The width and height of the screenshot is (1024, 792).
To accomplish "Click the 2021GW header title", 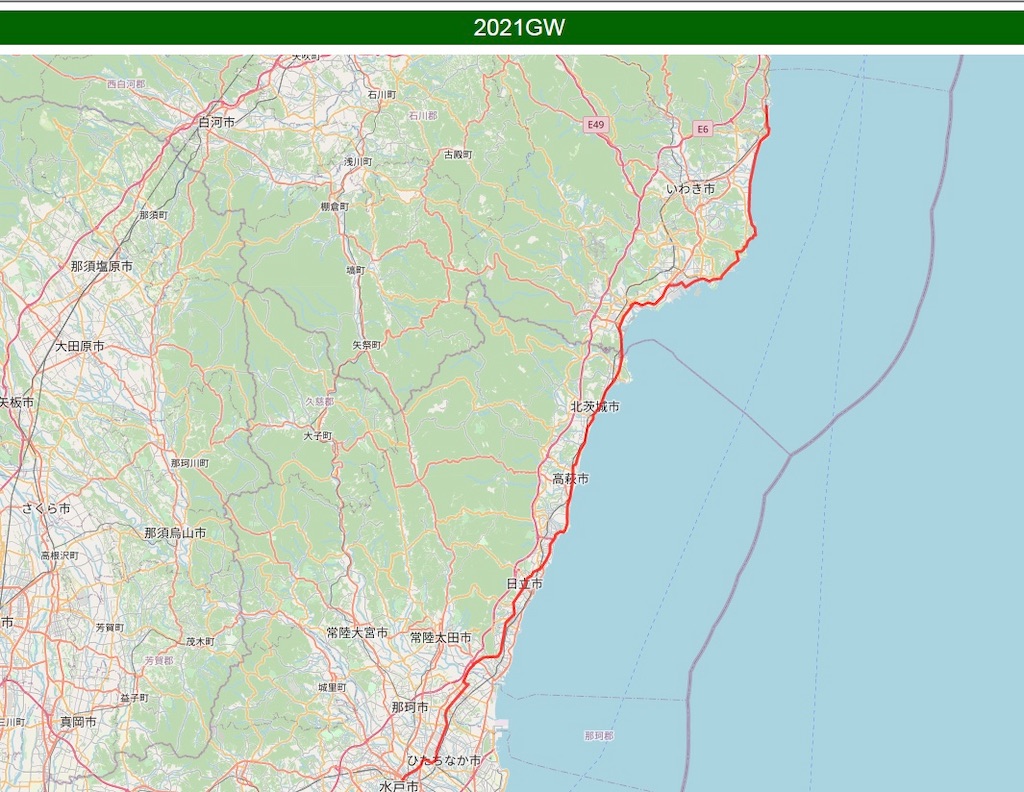I will click(519, 28).
